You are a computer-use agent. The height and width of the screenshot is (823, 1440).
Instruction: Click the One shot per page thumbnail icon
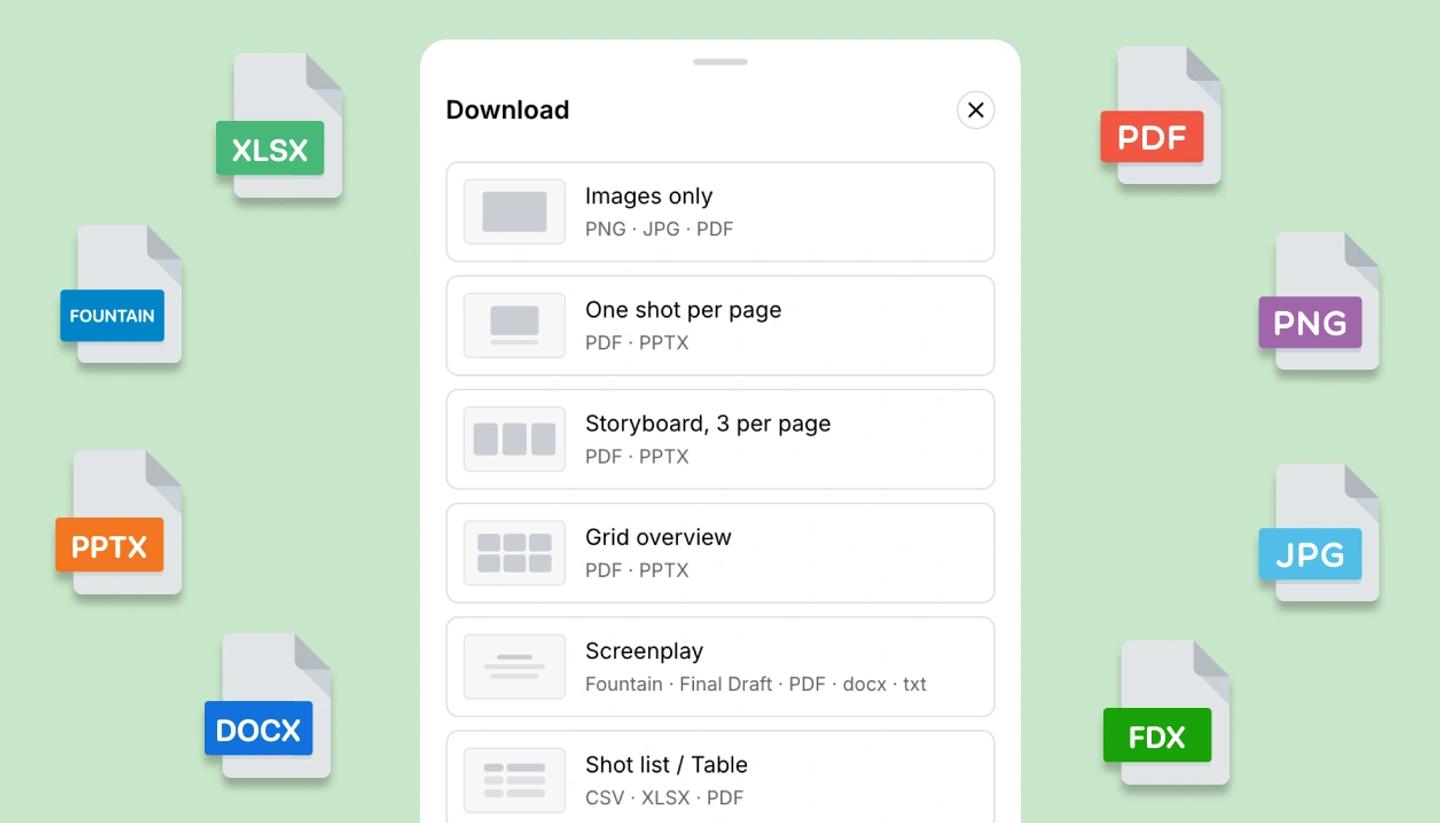click(514, 326)
